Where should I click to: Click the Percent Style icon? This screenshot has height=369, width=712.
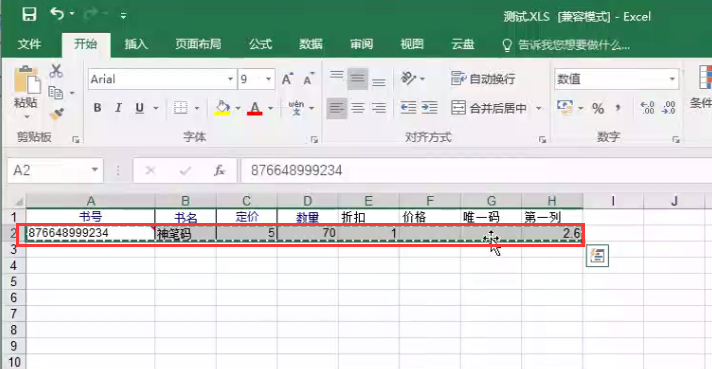[x=598, y=108]
